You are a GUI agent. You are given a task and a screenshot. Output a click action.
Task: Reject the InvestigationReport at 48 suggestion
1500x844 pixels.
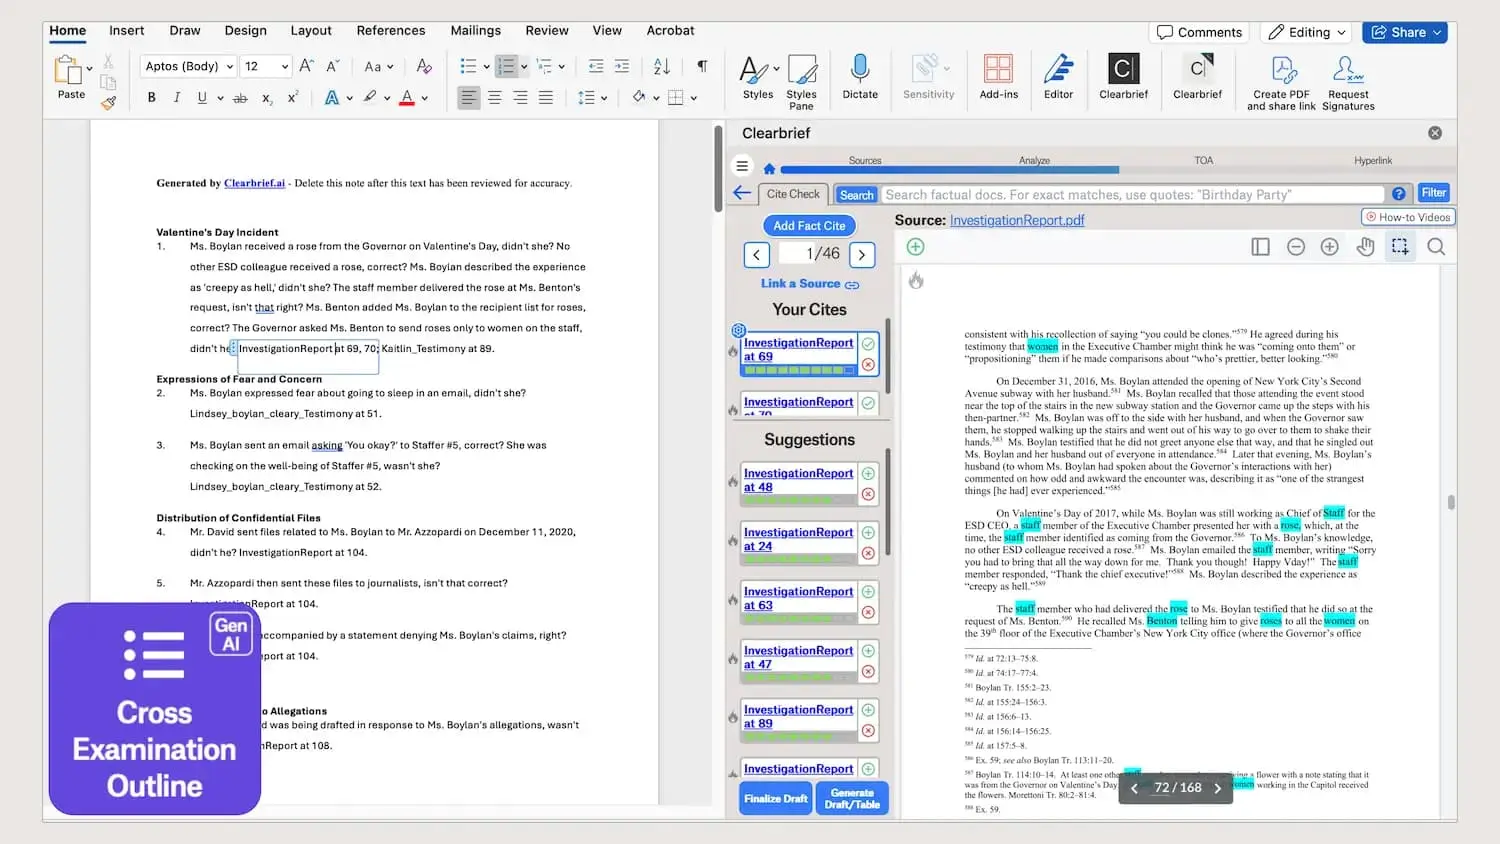click(x=868, y=493)
